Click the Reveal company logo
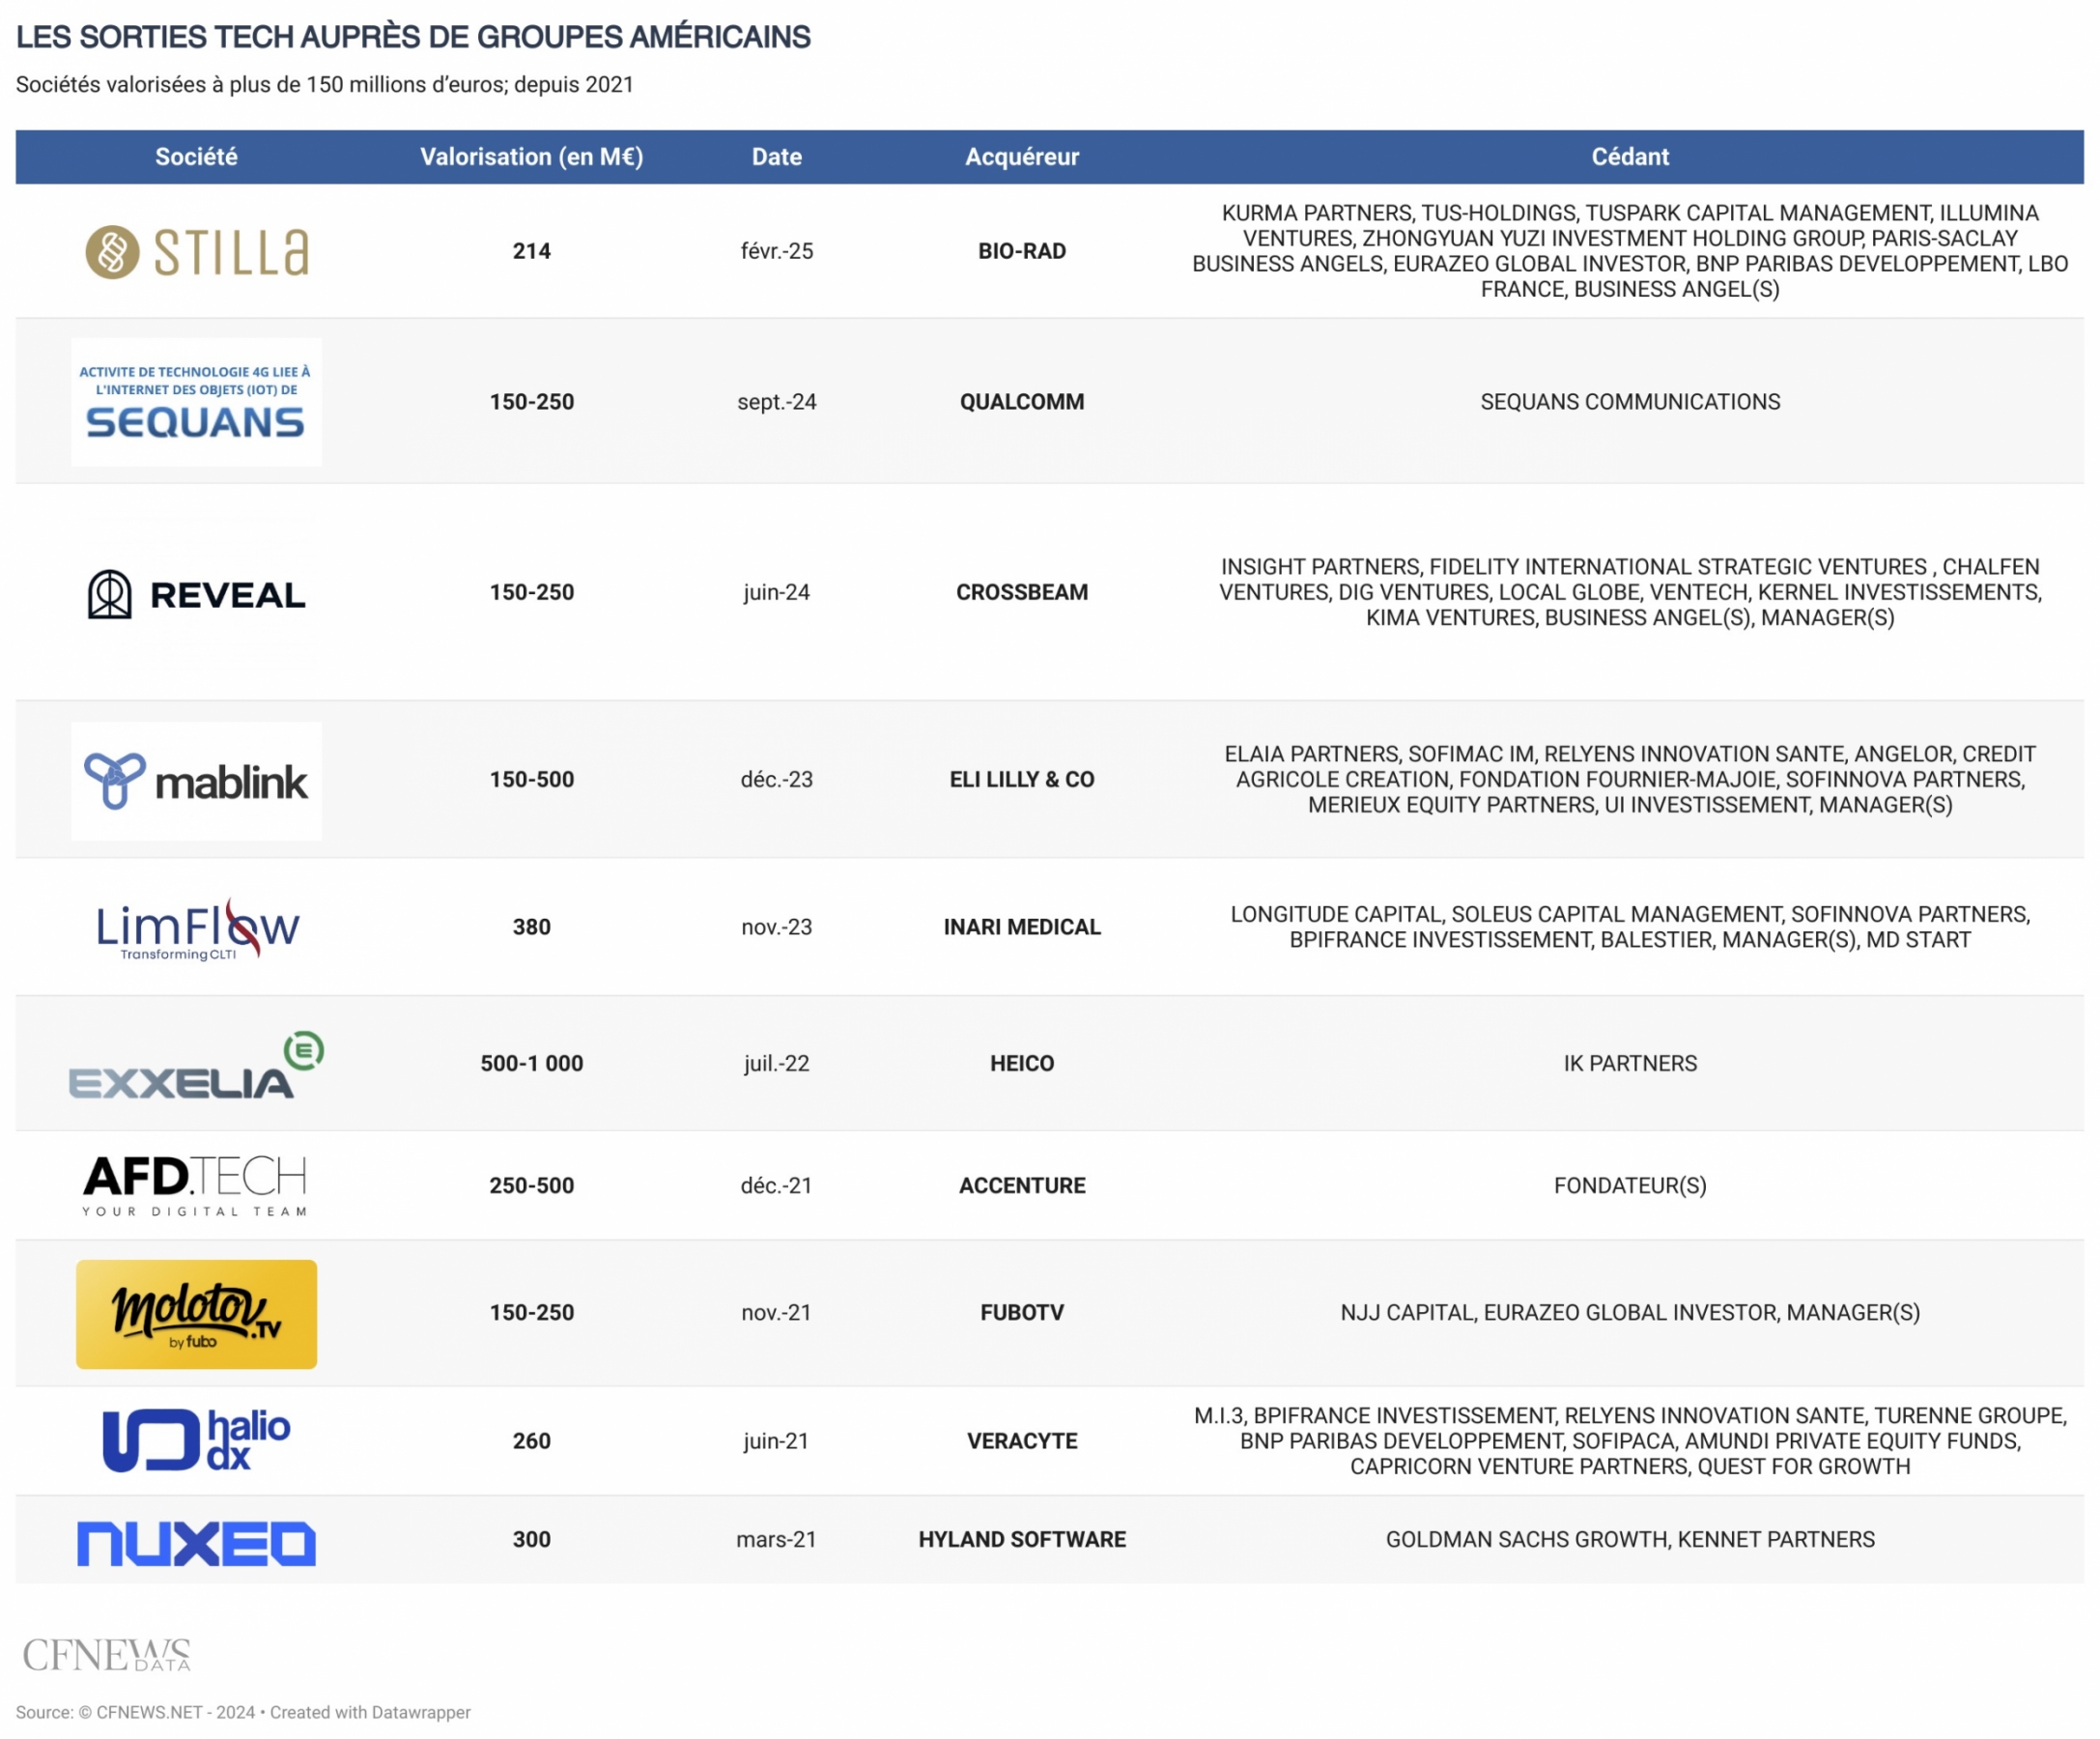The height and width of the screenshot is (1739, 2100). 196,594
